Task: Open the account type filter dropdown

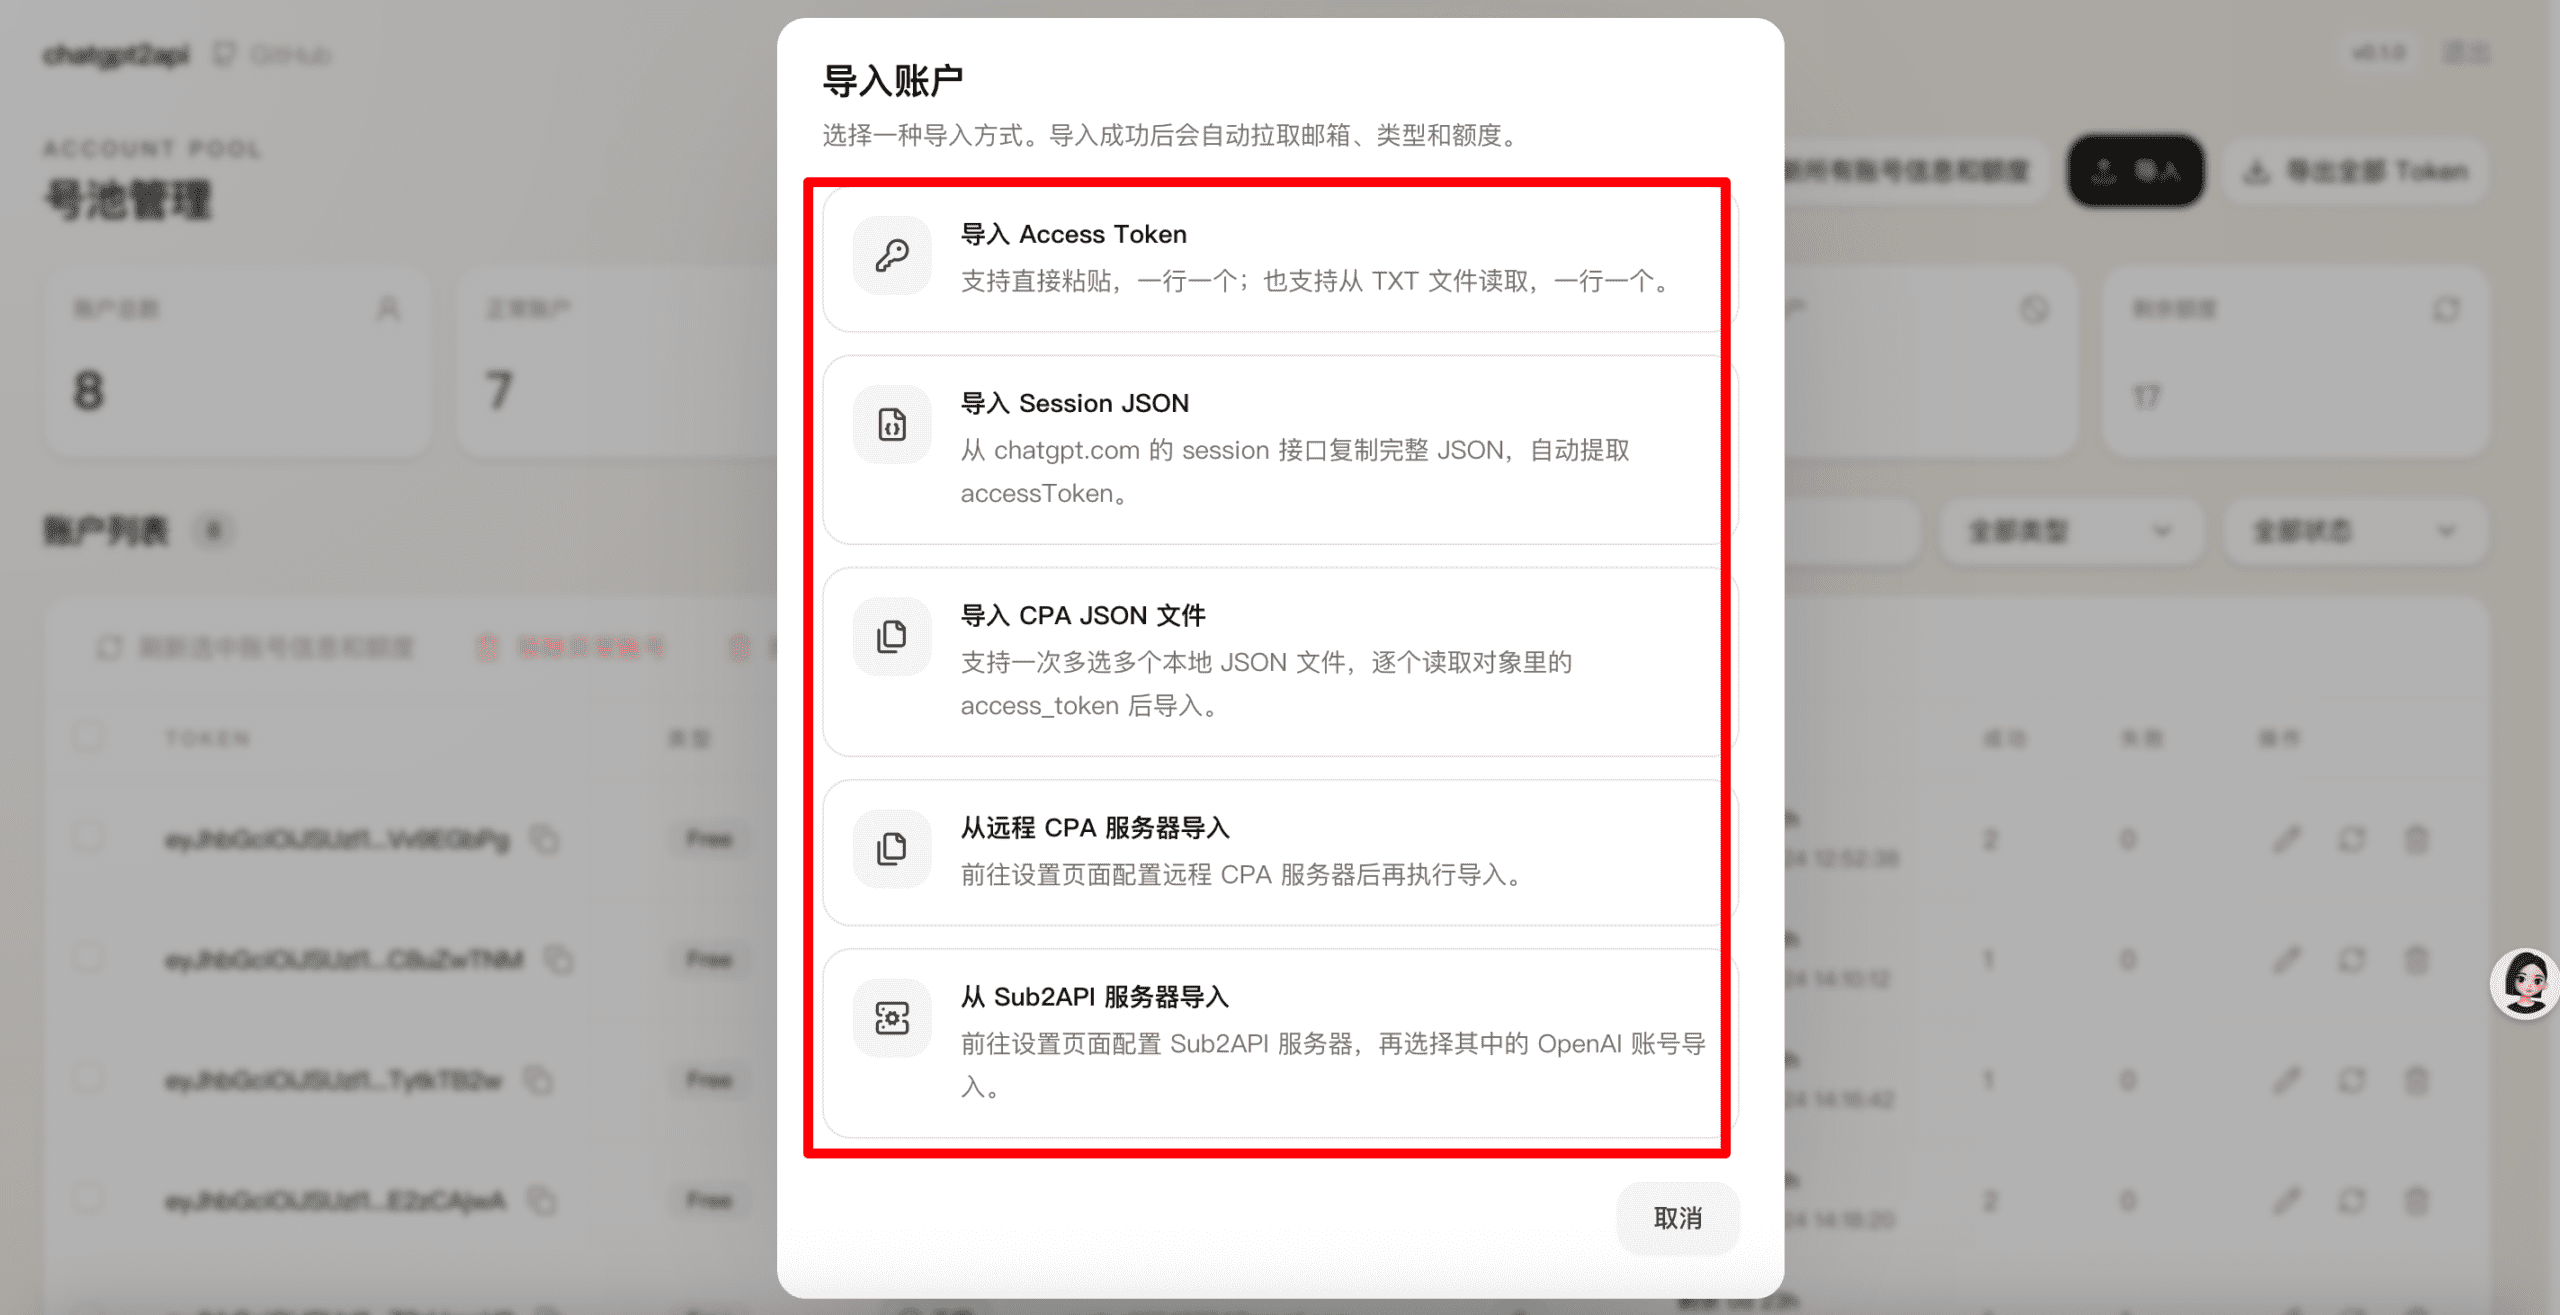Action: [2070, 531]
